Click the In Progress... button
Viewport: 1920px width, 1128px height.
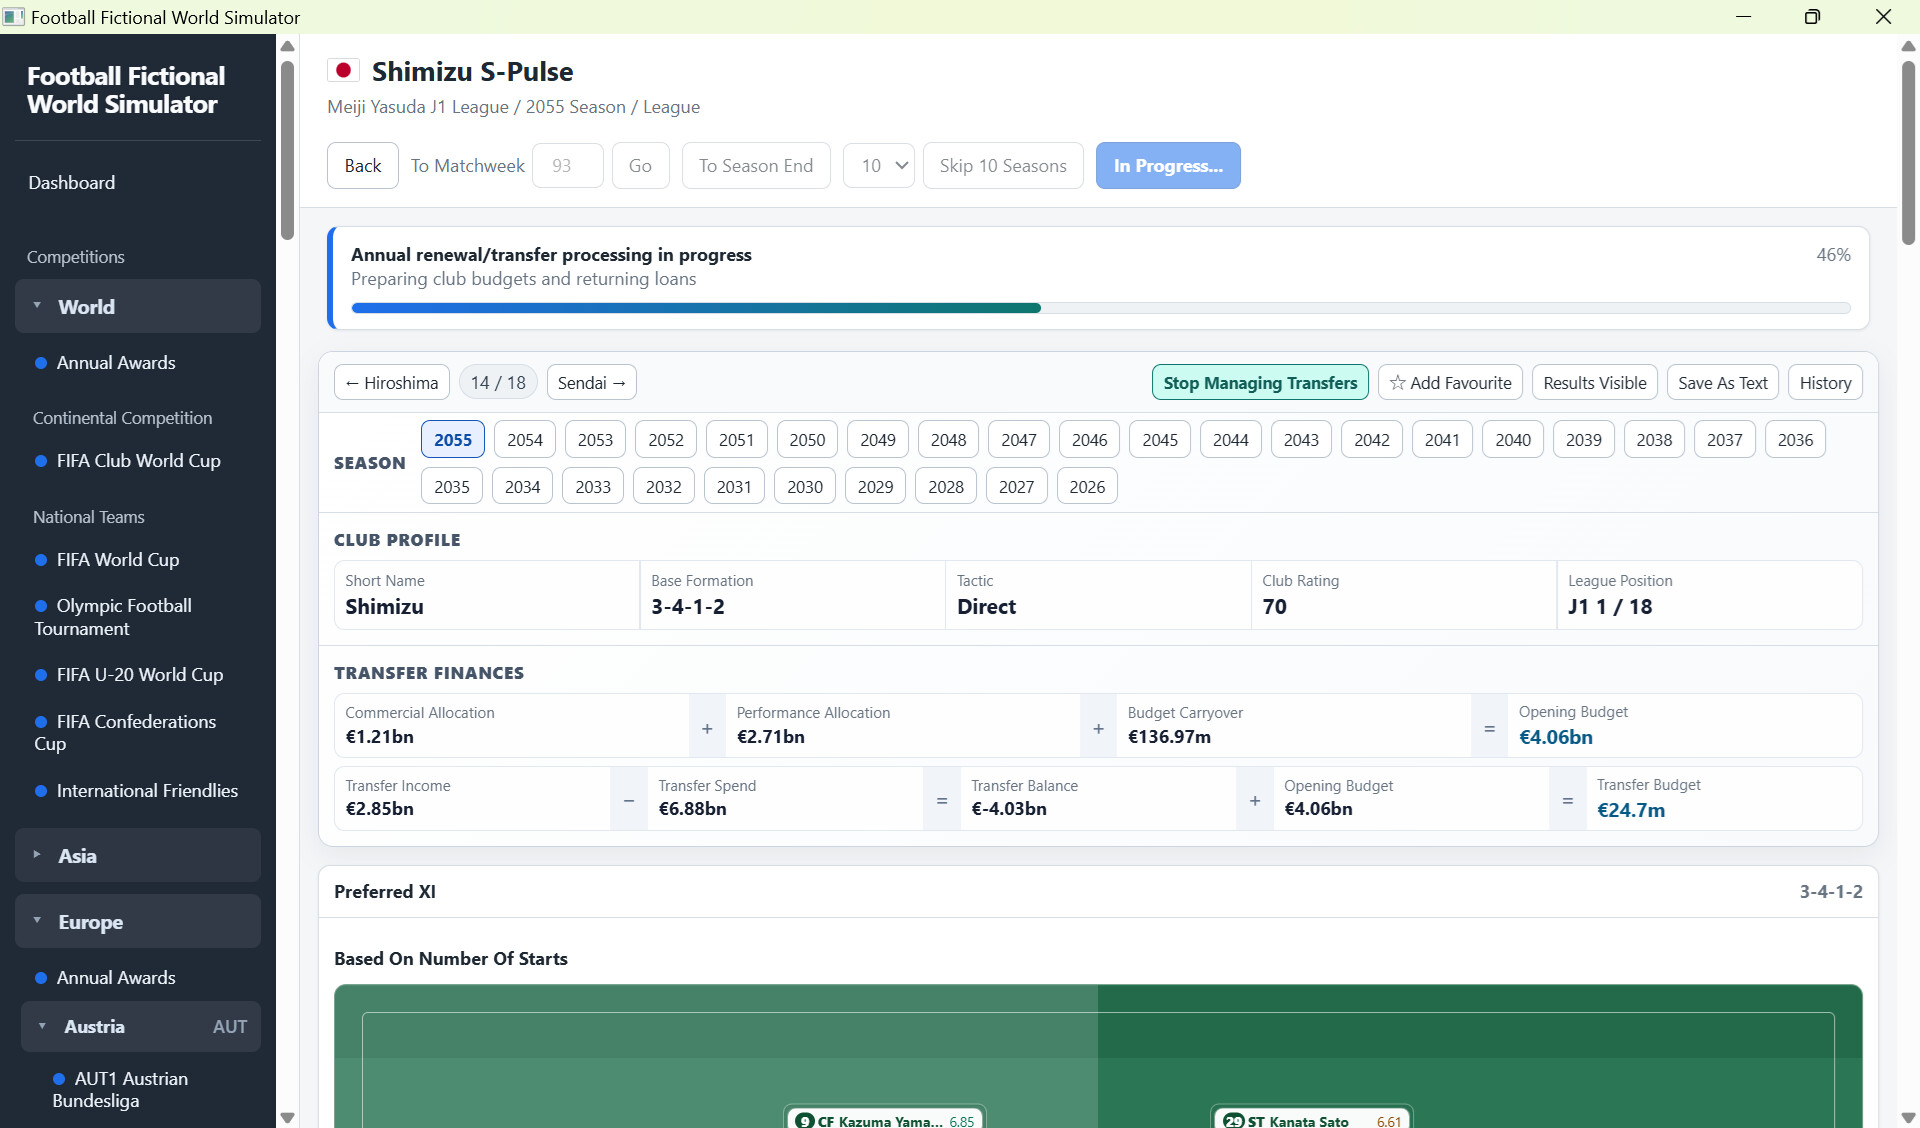[1168, 166]
